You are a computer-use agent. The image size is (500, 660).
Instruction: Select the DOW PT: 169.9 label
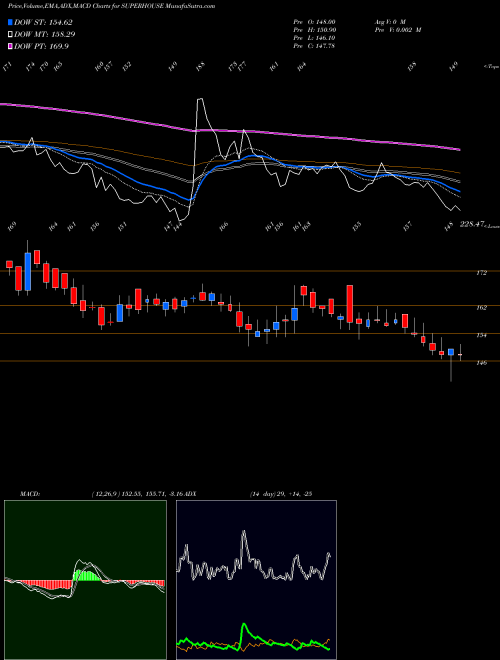(x=42, y=46)
